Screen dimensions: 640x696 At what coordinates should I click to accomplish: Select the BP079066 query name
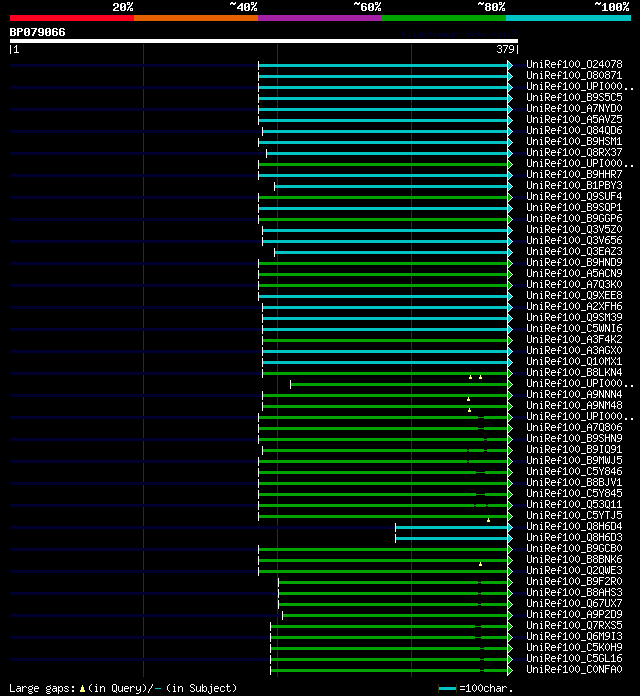click(37, 32)
